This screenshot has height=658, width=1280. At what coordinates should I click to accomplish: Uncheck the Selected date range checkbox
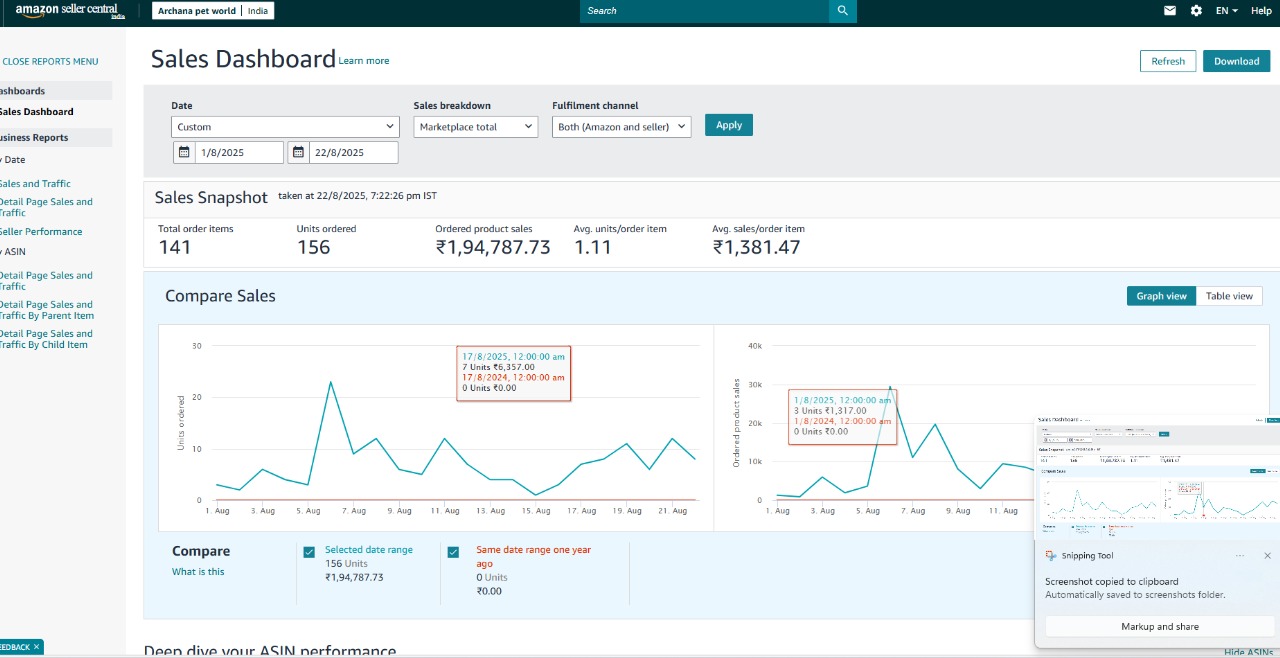click(x=309, y=552)
